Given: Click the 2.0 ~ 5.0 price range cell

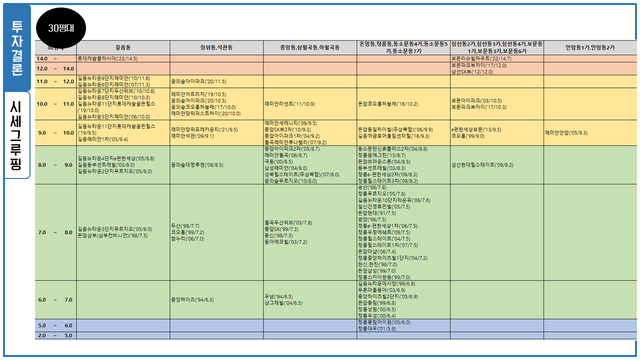Looking at the screenshot, I should pos(56,335).
